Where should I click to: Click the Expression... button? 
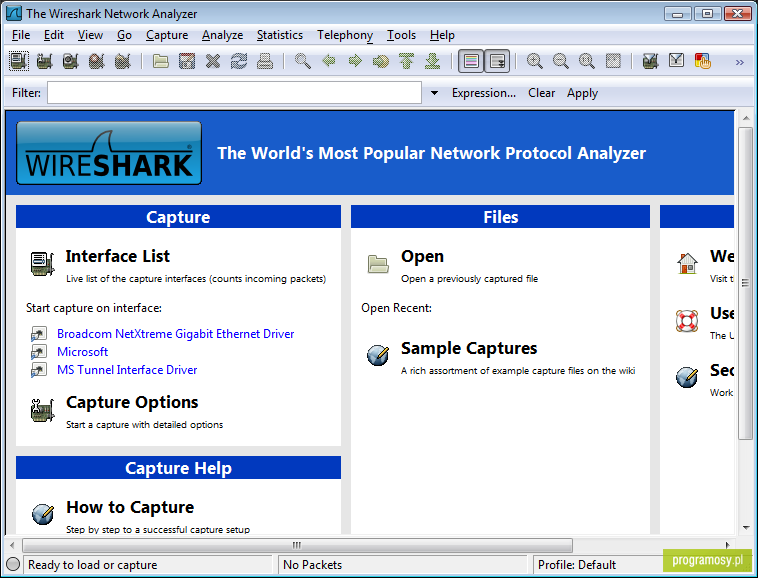pyautogui.click(x=484, y=93)
